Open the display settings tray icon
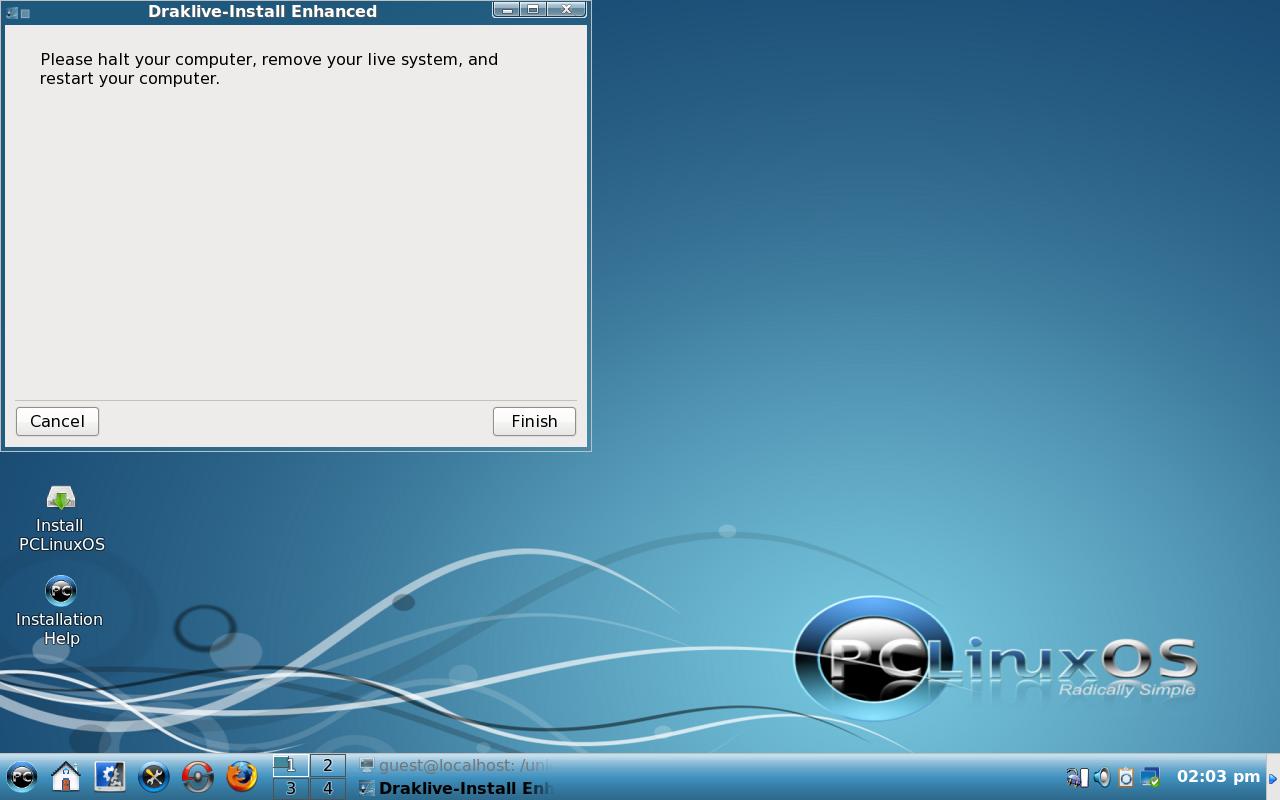 coord(1150,777)
